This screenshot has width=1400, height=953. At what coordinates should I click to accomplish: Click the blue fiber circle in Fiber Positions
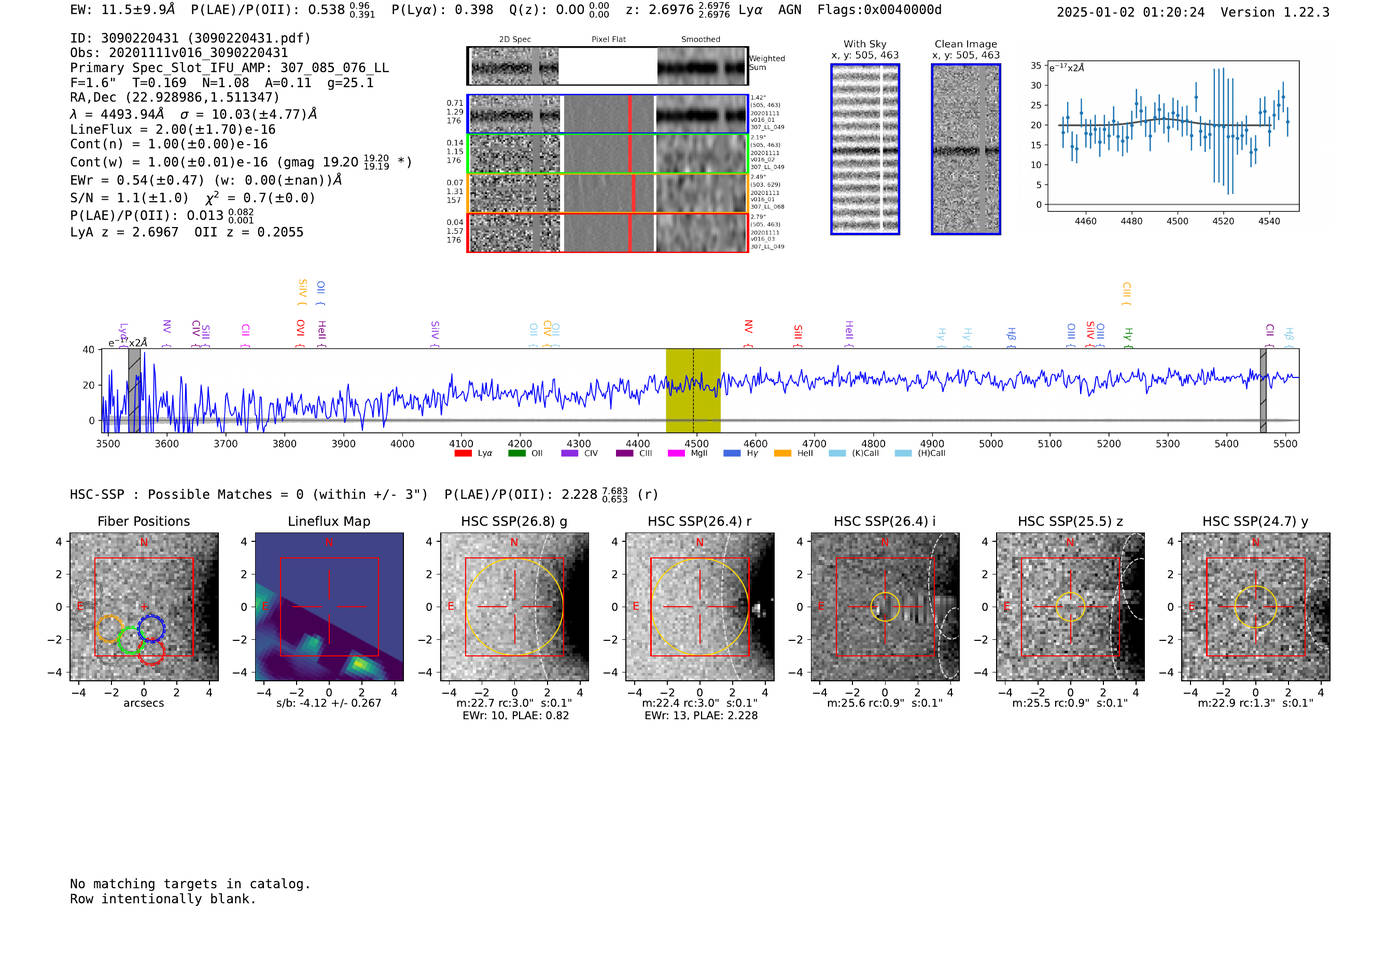[x=151, y=629]
